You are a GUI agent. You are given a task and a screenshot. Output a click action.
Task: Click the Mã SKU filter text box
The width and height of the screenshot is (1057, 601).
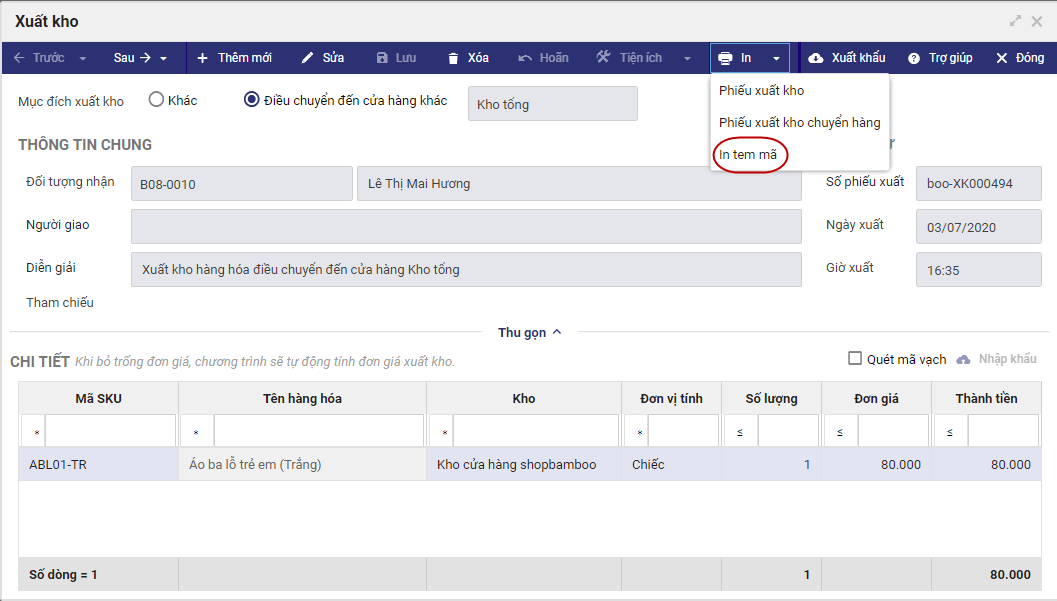click(x=110, y=431)
